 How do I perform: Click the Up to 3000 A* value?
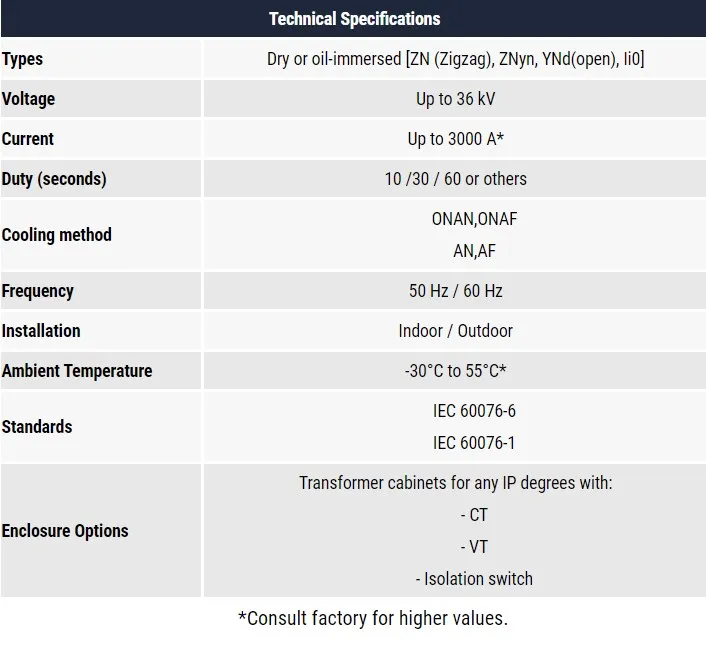click(x=455, y=139)
